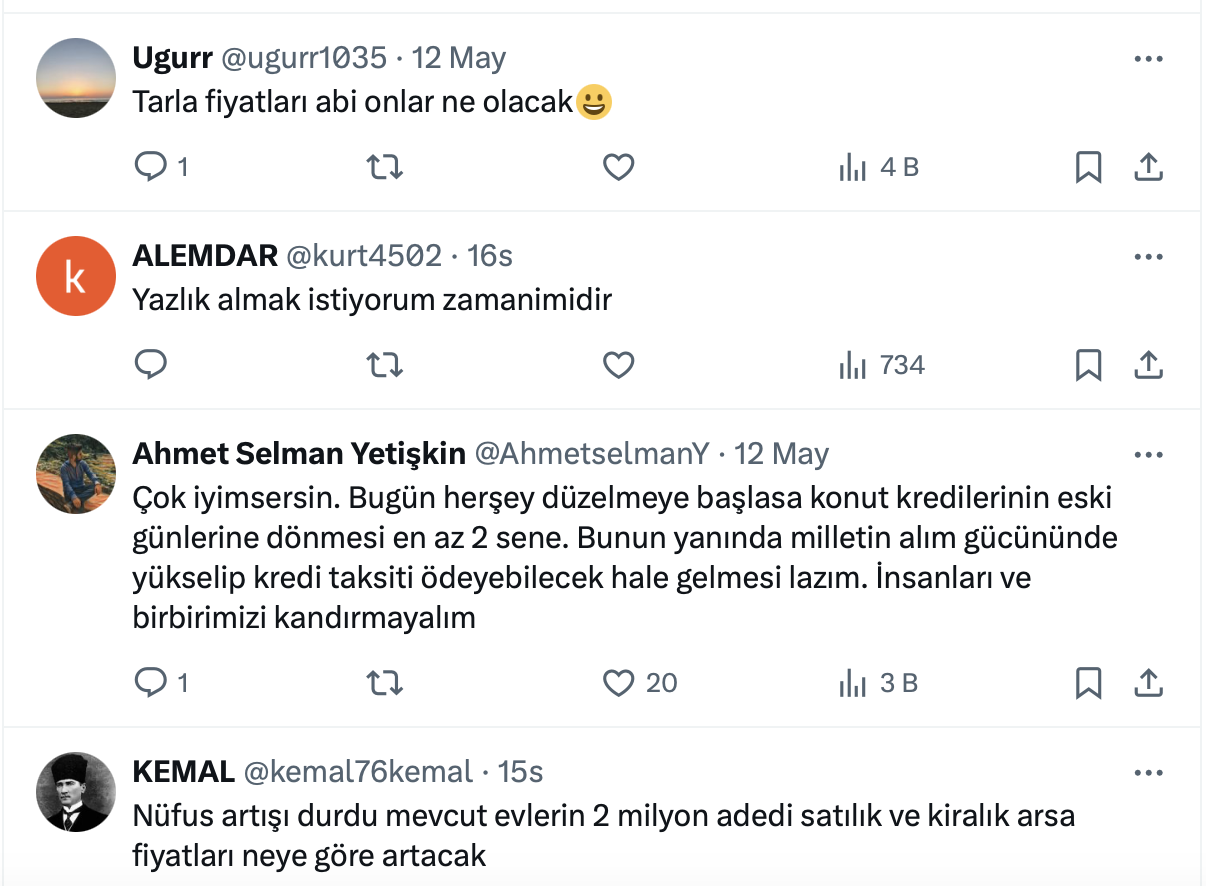This screenshot has width=1206, height=886.
Task: Open the 12 May timestamp on Ugurr's tweet
Action: (459, 58)
